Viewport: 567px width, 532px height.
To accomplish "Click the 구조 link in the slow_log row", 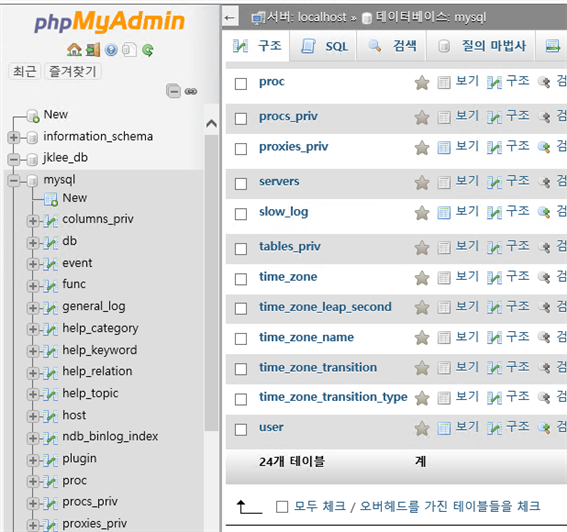I will tap(518, 211).
